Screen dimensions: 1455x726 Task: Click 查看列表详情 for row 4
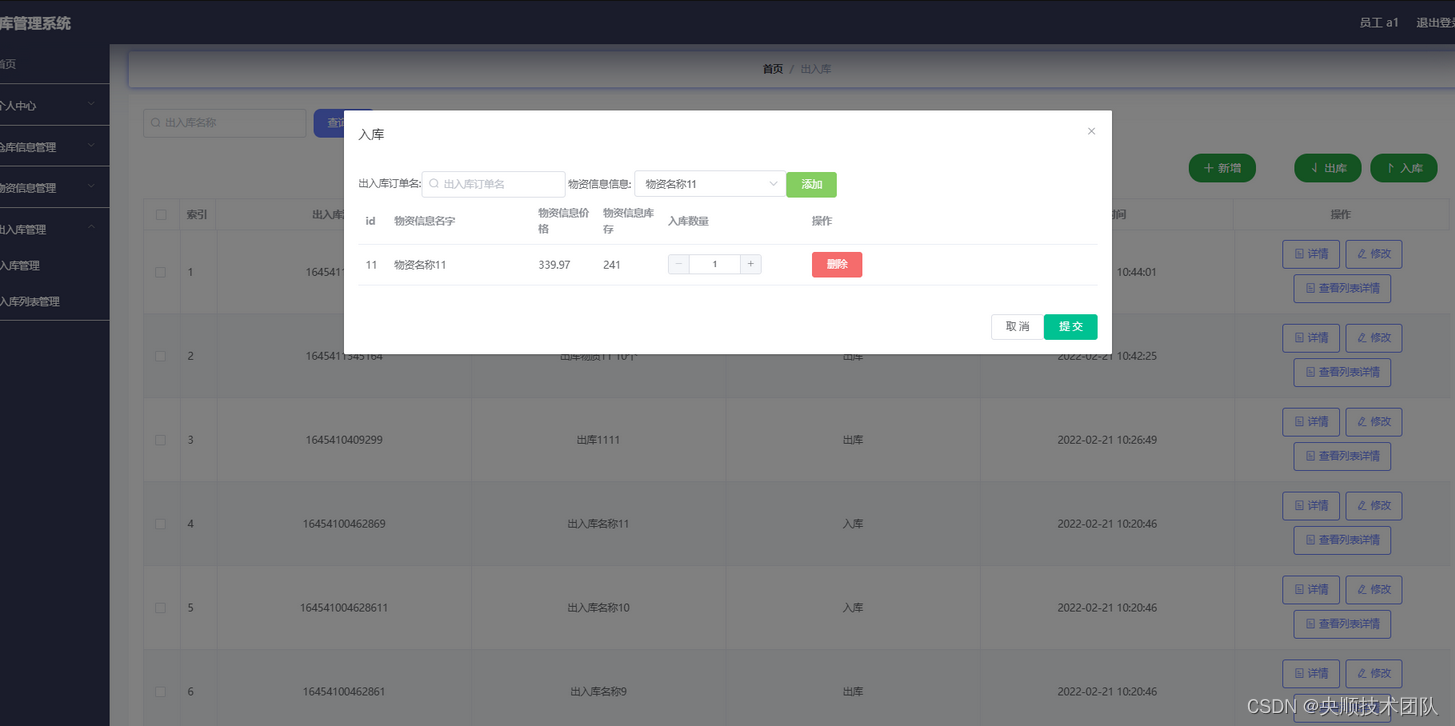pos(1342,540)
